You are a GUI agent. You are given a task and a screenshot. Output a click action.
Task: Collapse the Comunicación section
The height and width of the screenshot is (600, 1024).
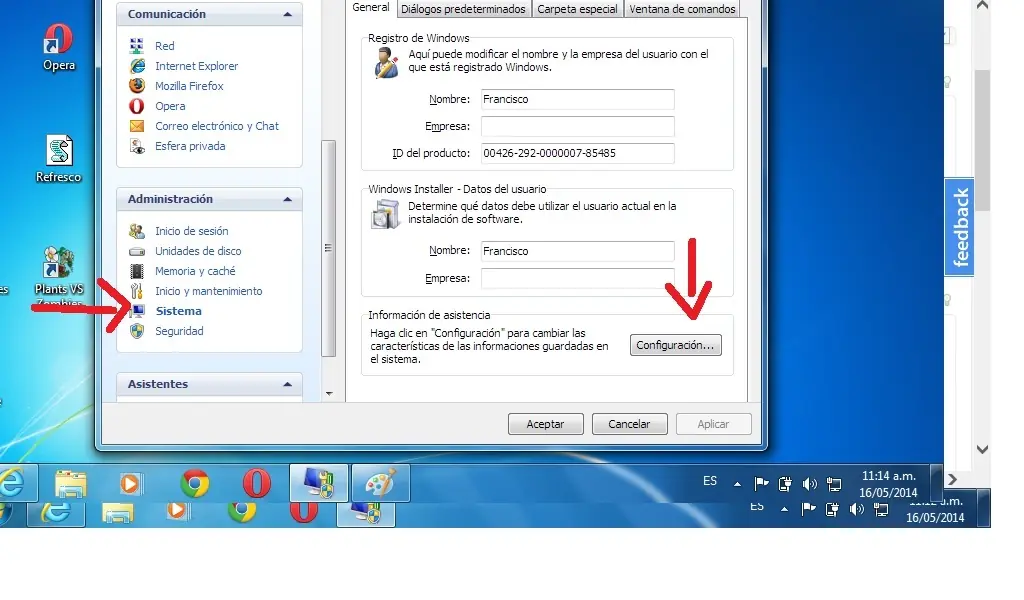pos(287,14)
